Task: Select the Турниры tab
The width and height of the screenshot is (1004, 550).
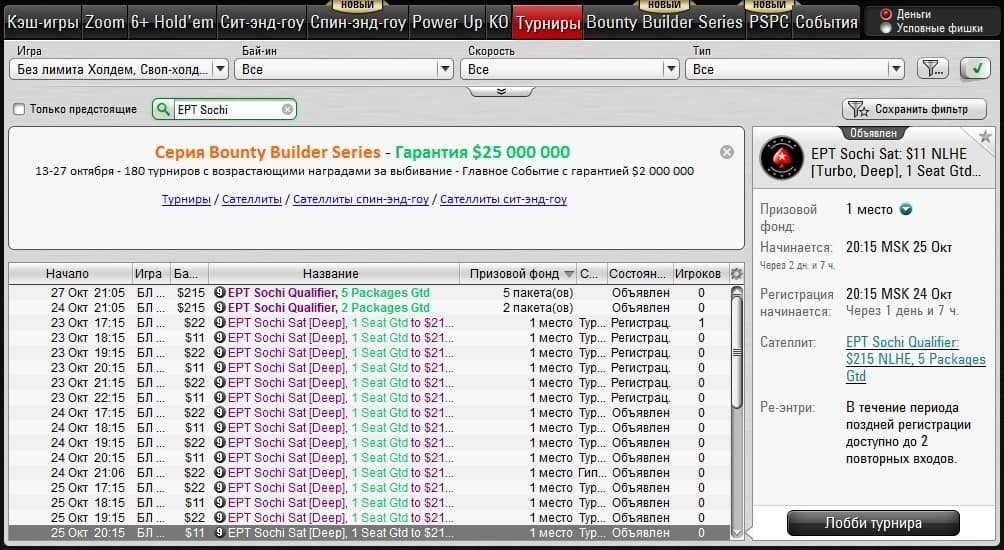Action: [x=548, y=22]
